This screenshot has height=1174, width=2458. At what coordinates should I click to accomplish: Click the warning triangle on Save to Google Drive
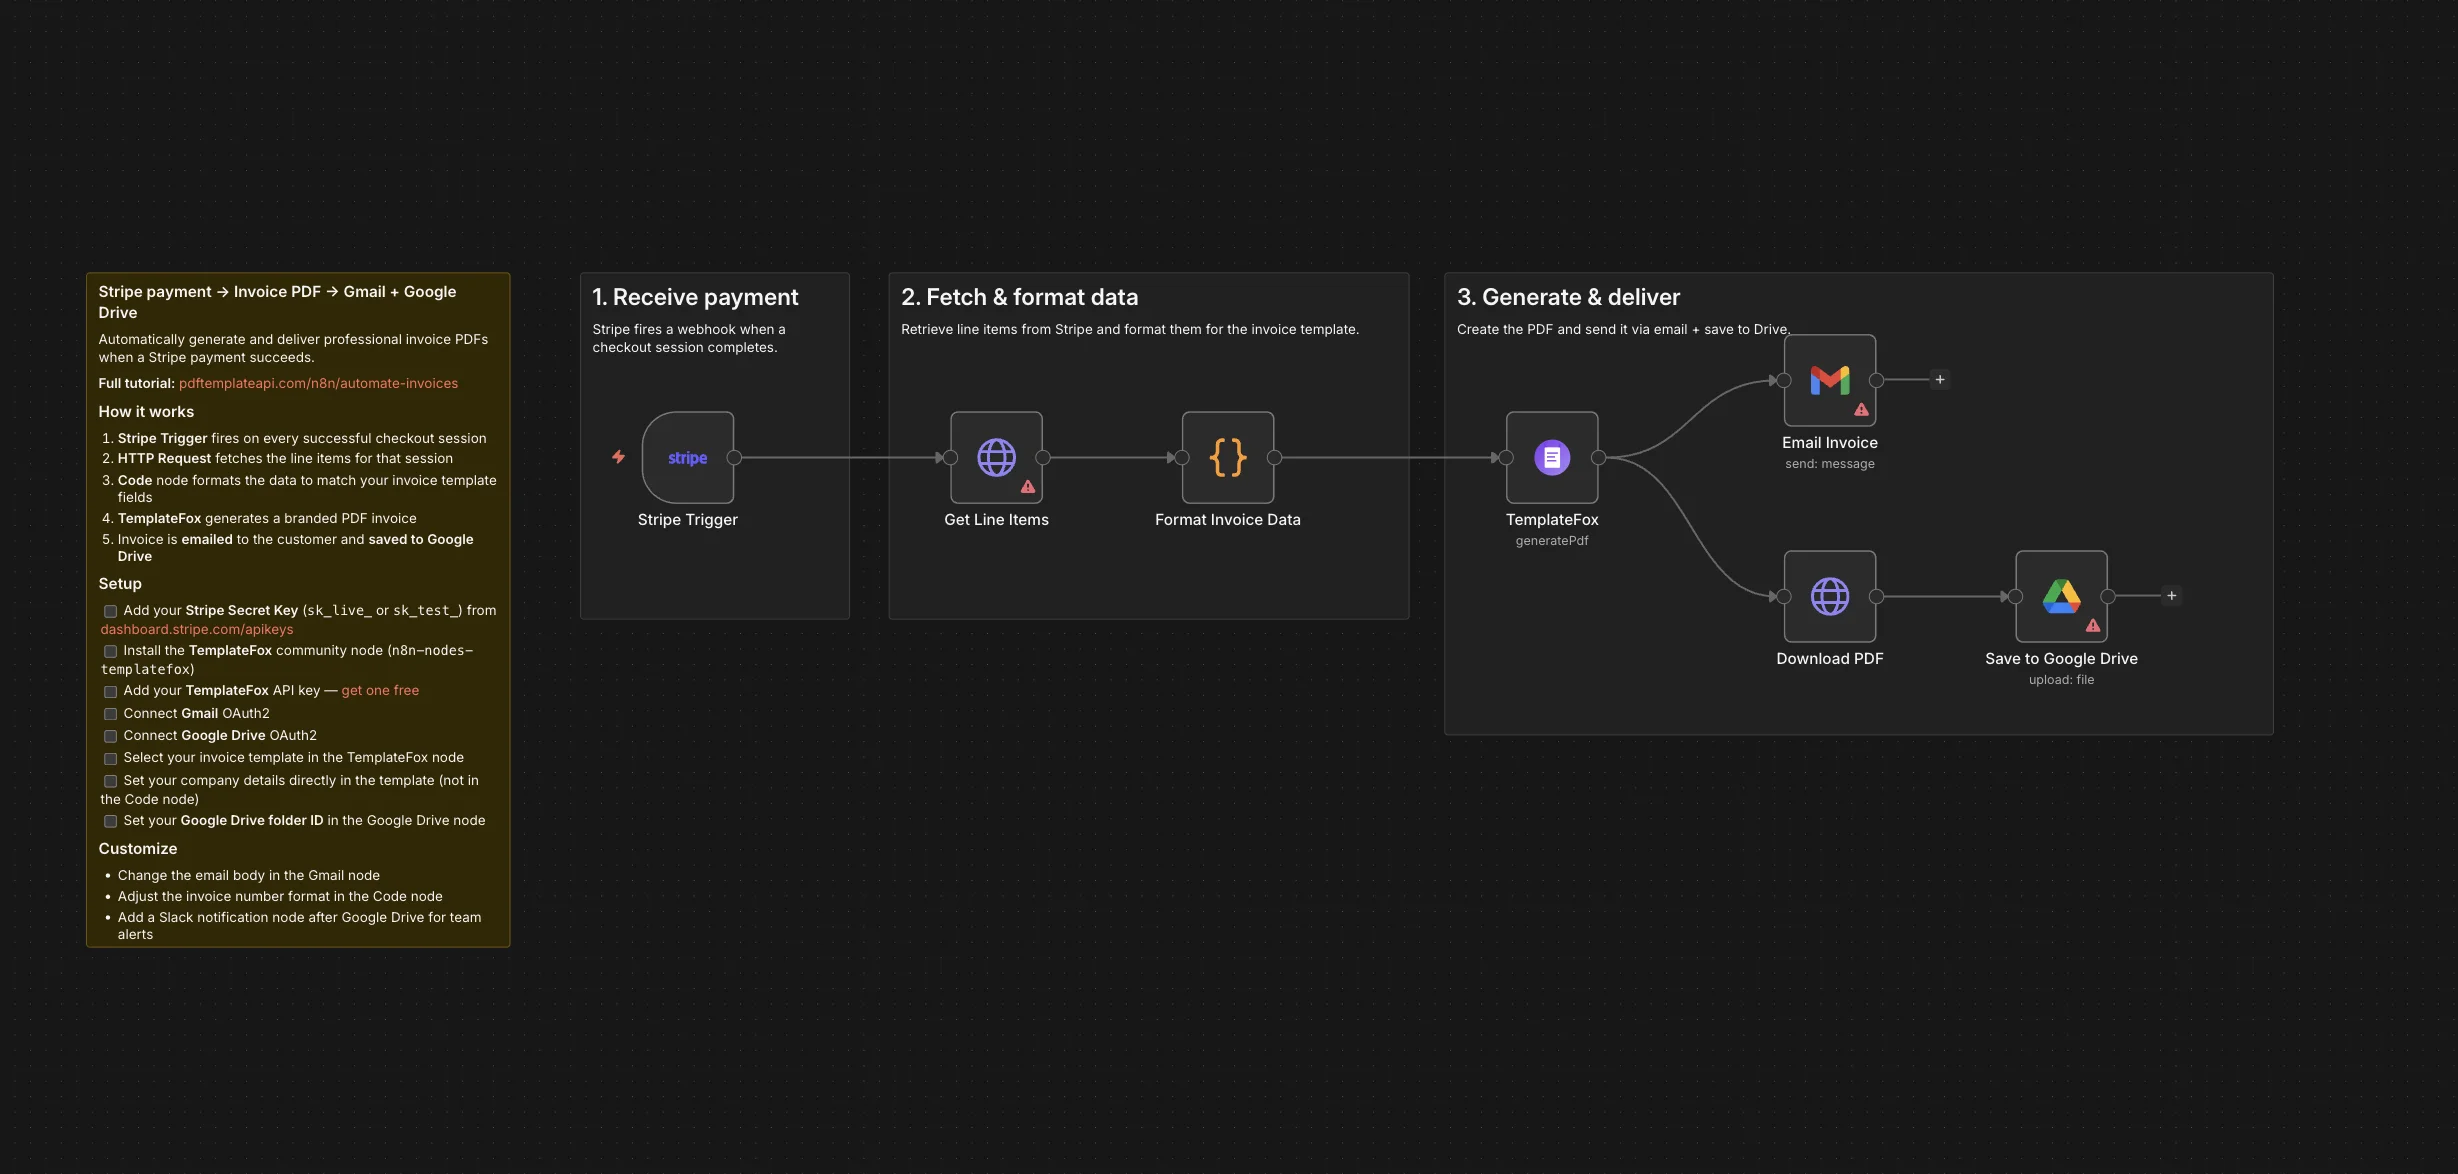tap(2093, 626)
